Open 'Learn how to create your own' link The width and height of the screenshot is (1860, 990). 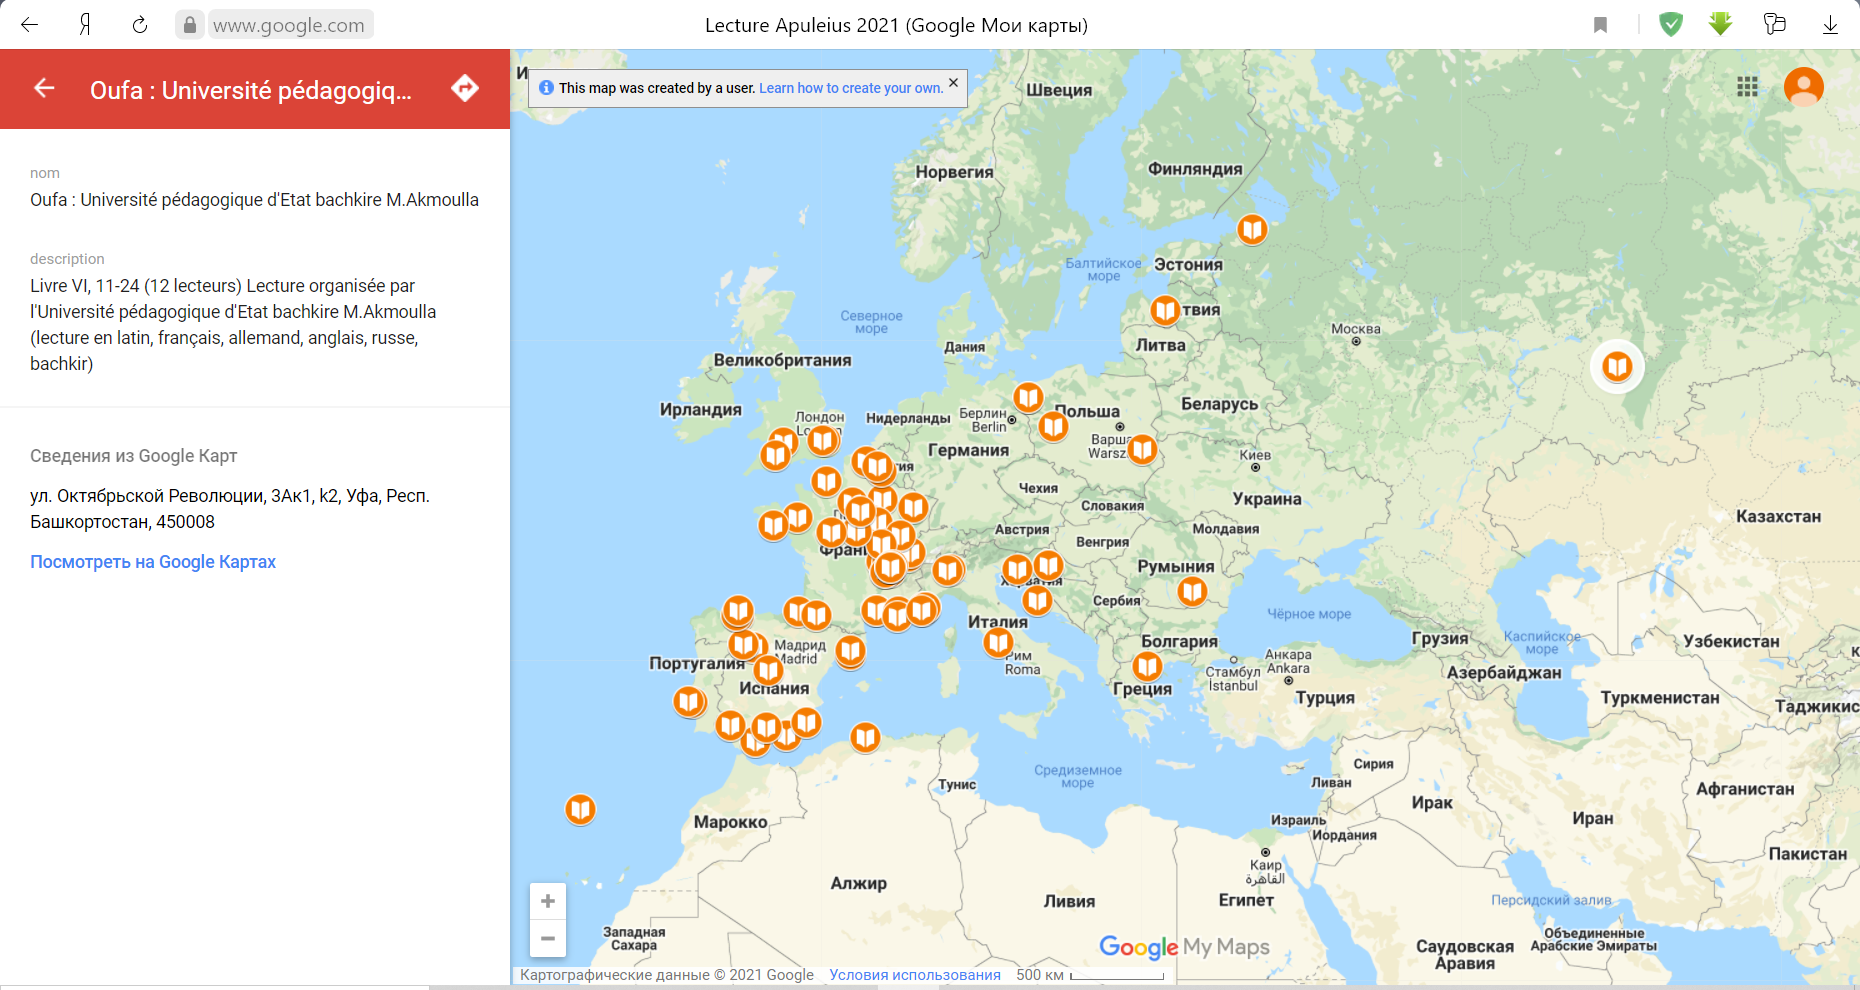[850, 88]
